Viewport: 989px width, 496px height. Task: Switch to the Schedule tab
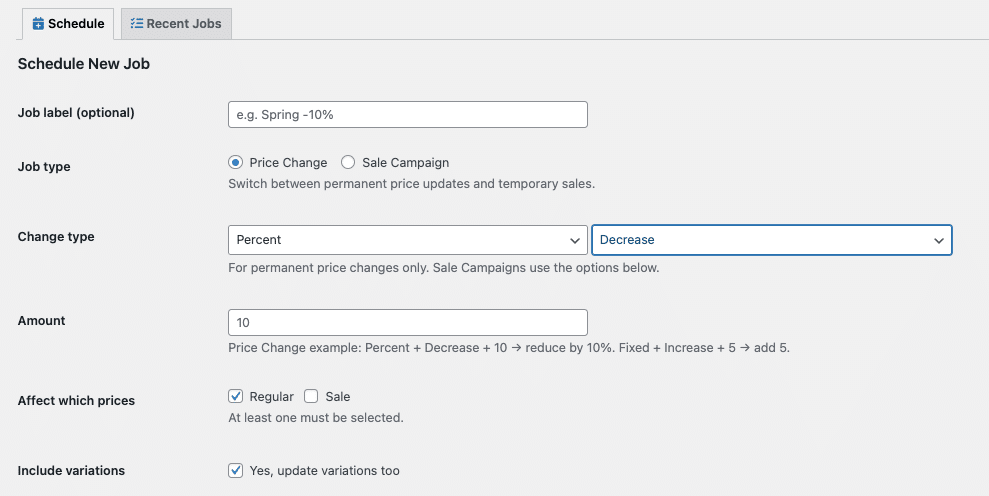click(68, 23)
